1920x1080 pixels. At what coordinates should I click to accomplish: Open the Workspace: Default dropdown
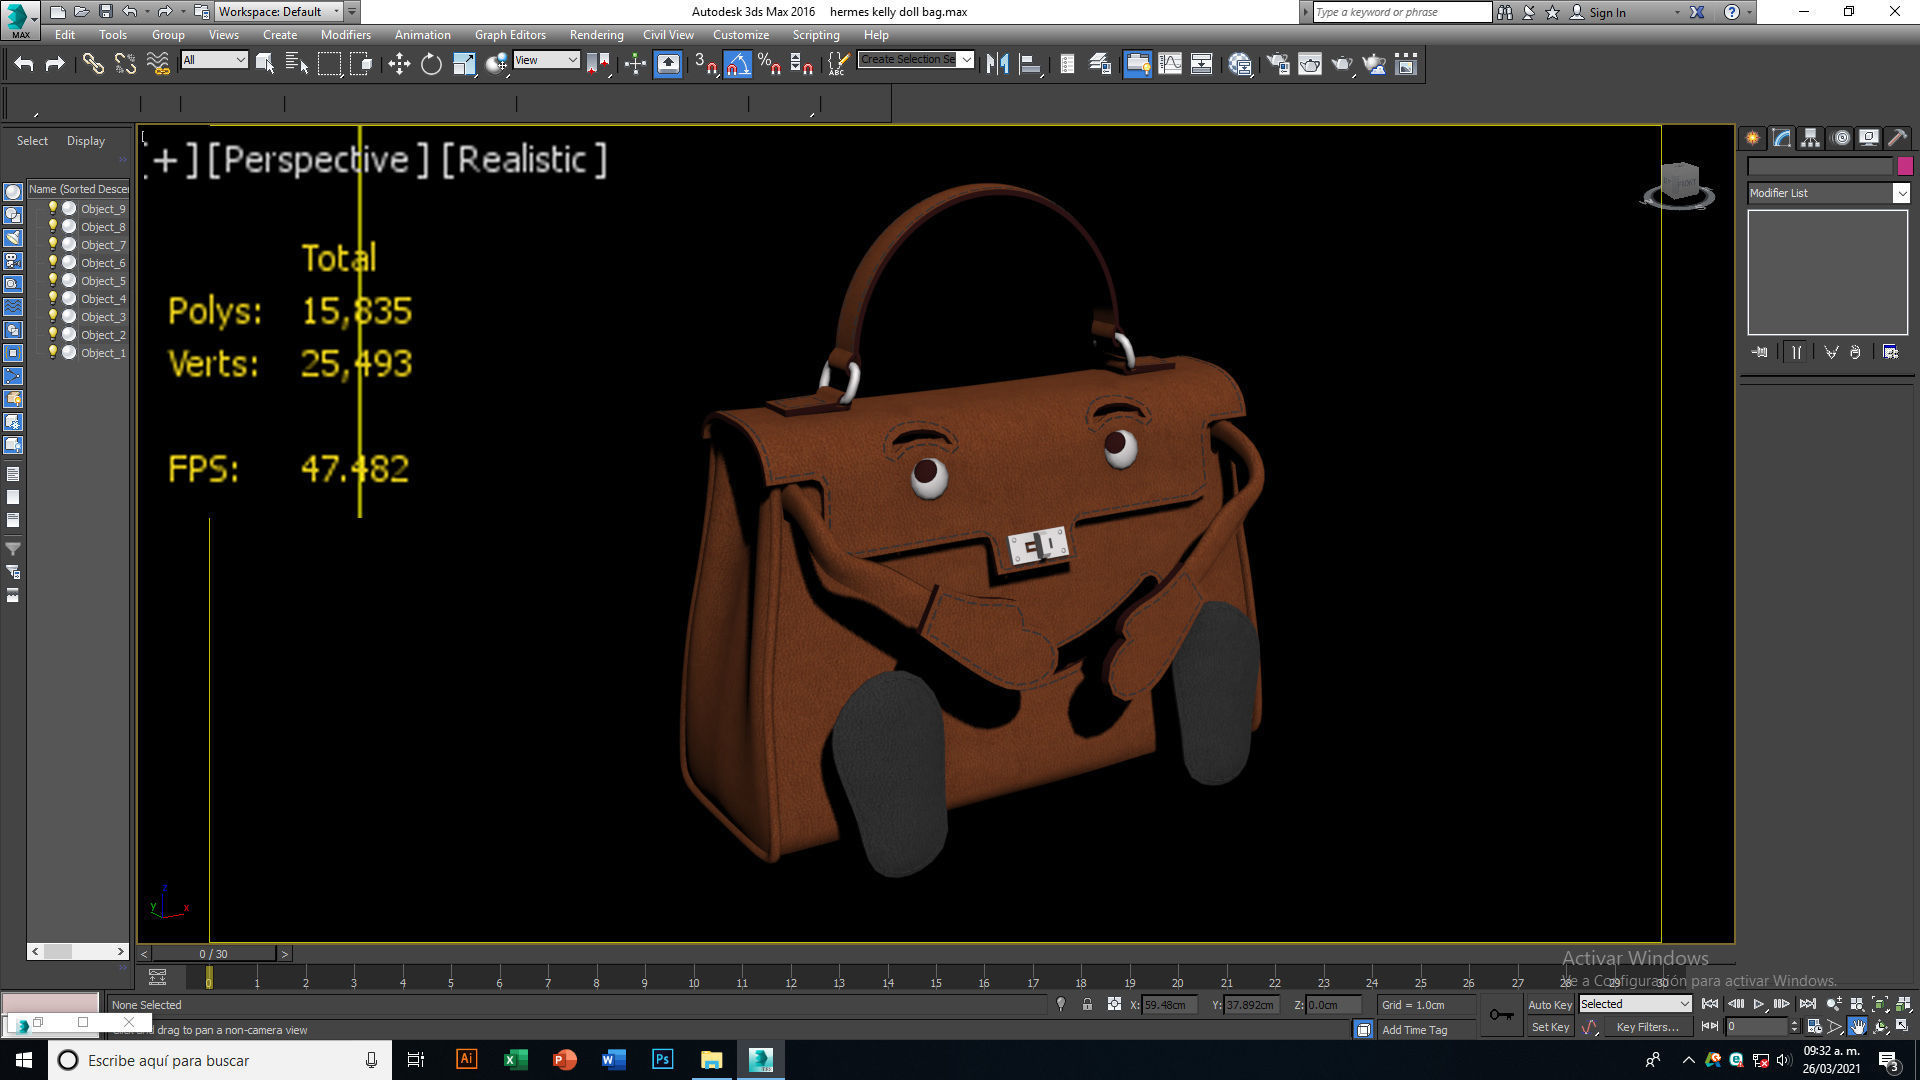pos(279,12)
